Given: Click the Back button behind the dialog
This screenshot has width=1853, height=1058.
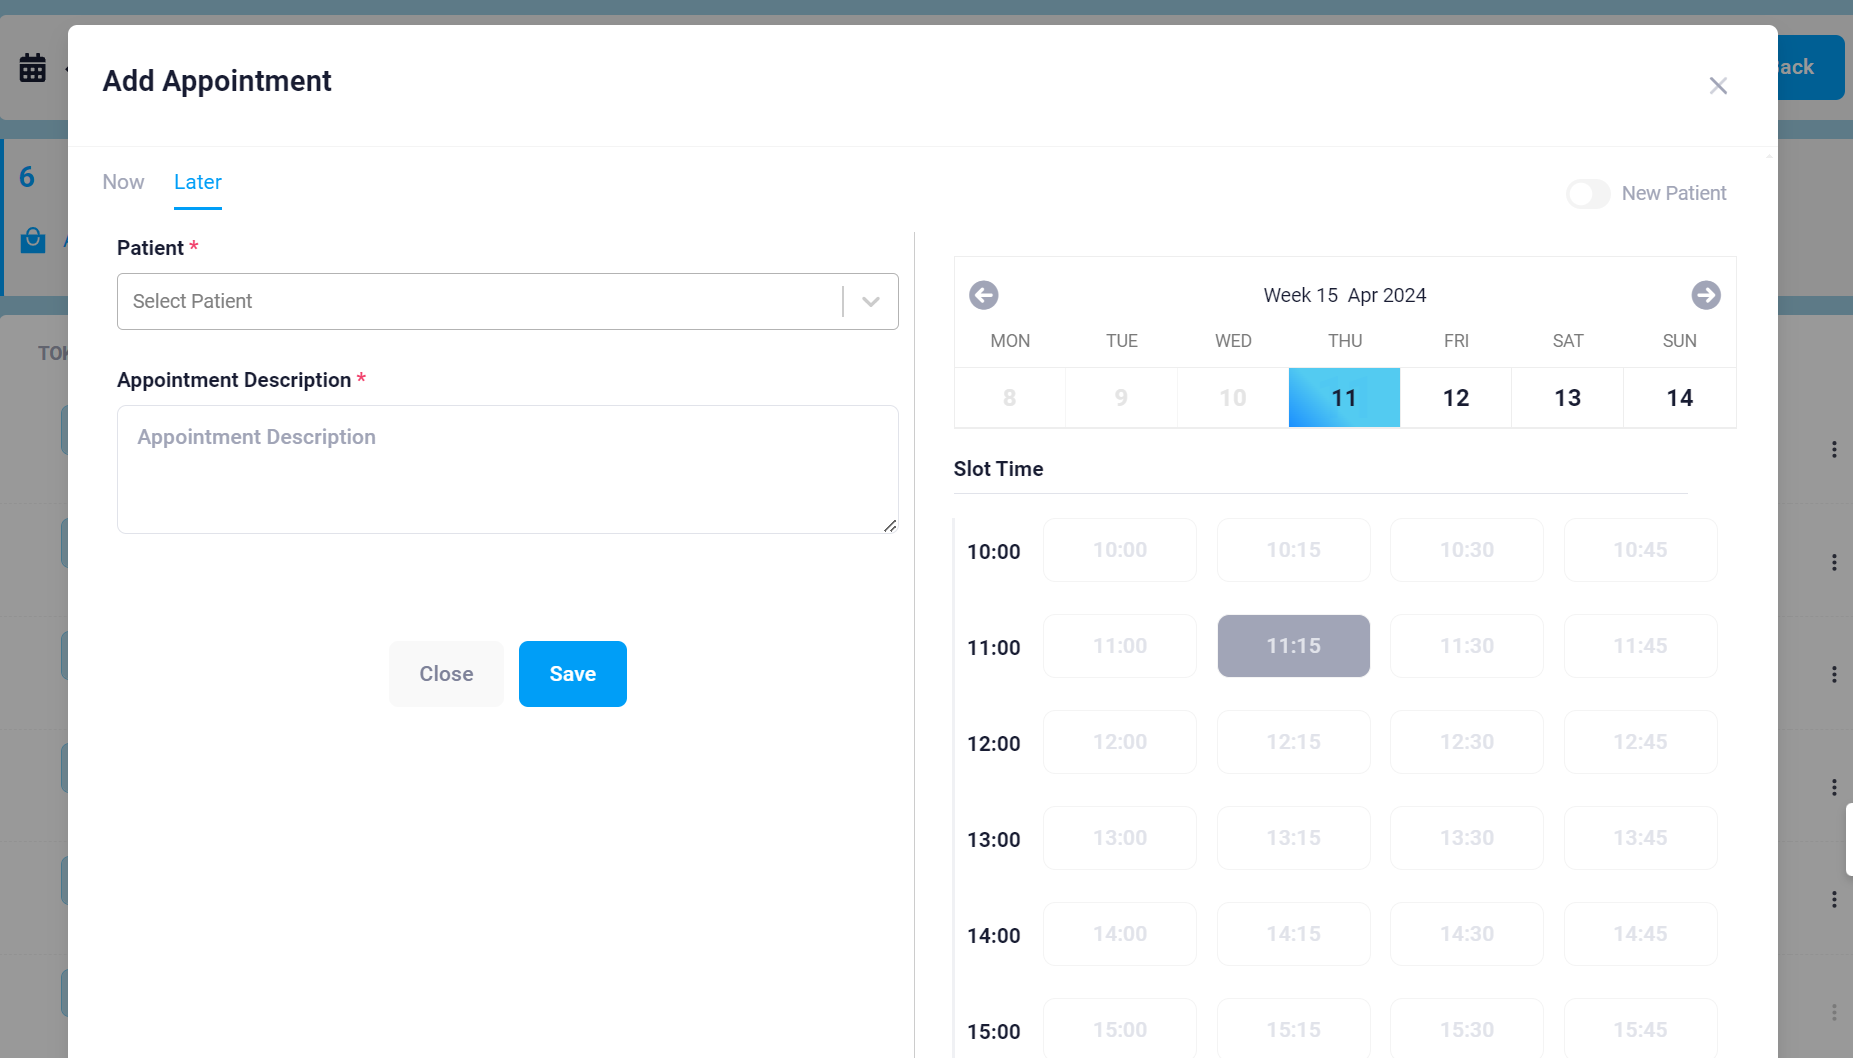Looking at the screenshot, I should (1811, 67).
